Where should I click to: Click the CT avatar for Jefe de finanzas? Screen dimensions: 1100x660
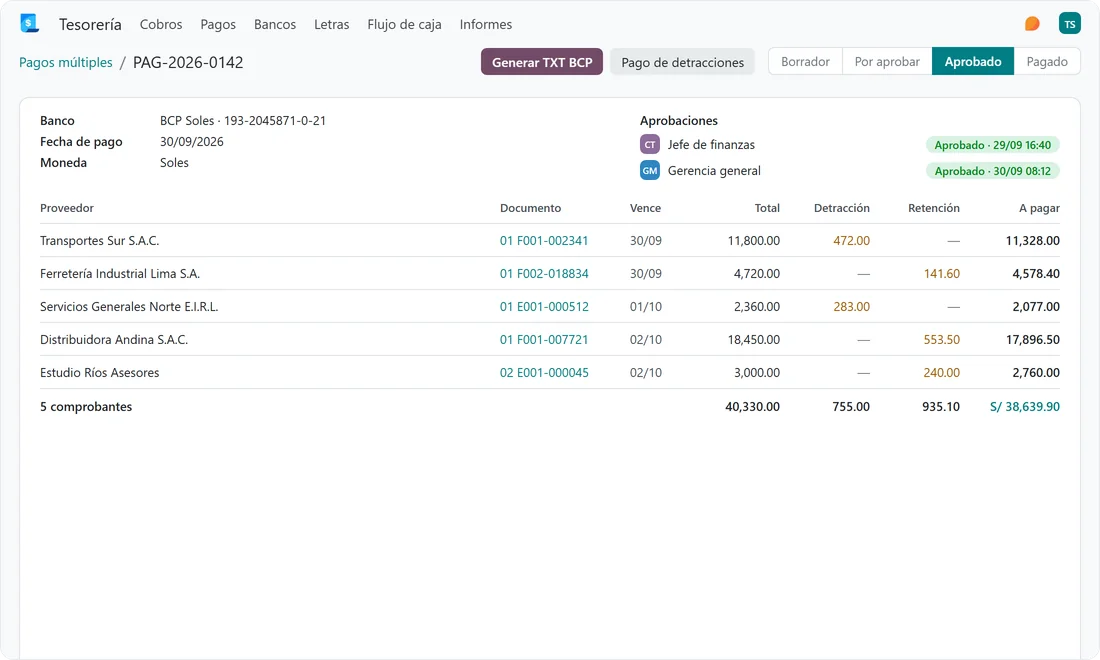[650, 144]
